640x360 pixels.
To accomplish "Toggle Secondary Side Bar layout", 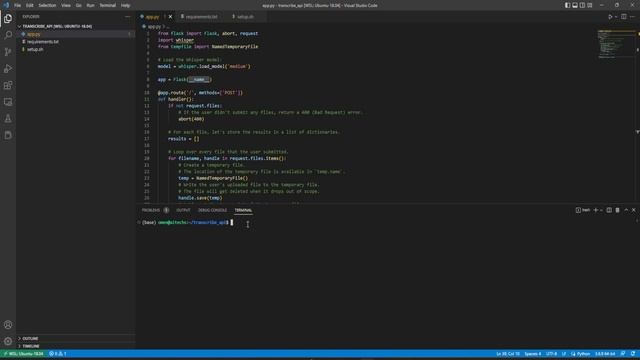I will pos(582,5).
